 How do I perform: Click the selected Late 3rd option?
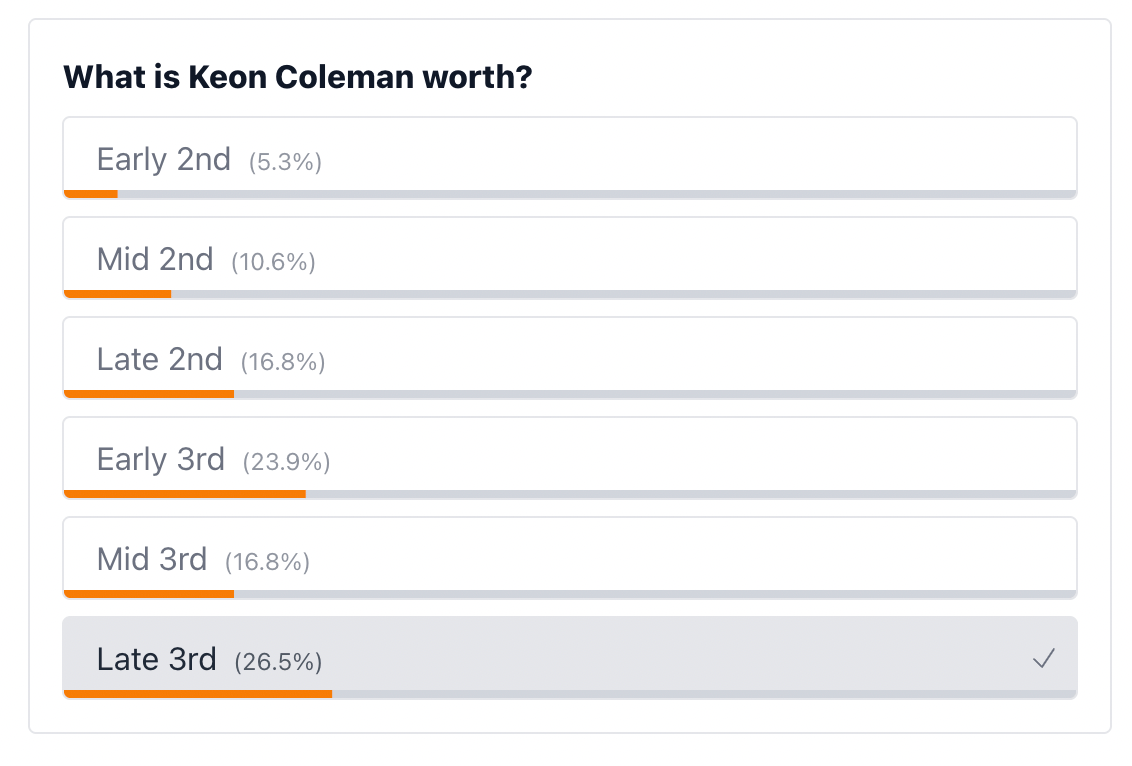click(x=570, y=658)
